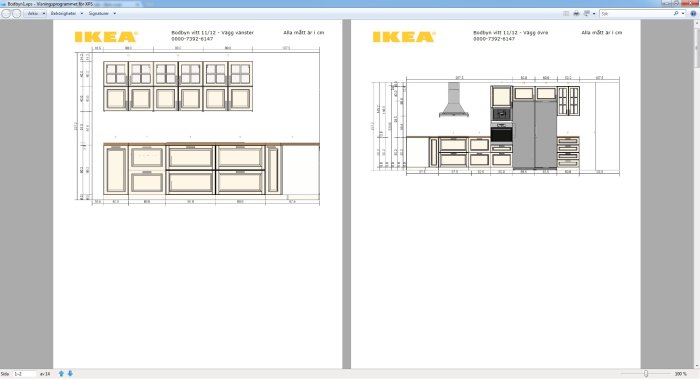Click the page number field
Image resolution: width=700 pixels, height=379 pixels.
tap(25, 374)
